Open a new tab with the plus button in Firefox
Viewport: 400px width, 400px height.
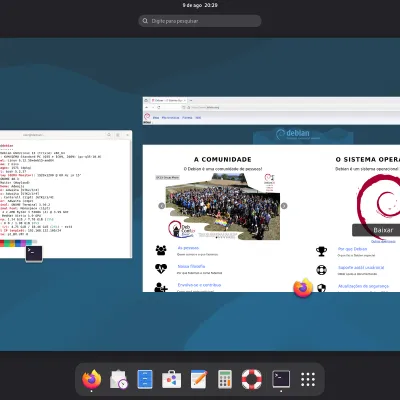tap(191, 100)
